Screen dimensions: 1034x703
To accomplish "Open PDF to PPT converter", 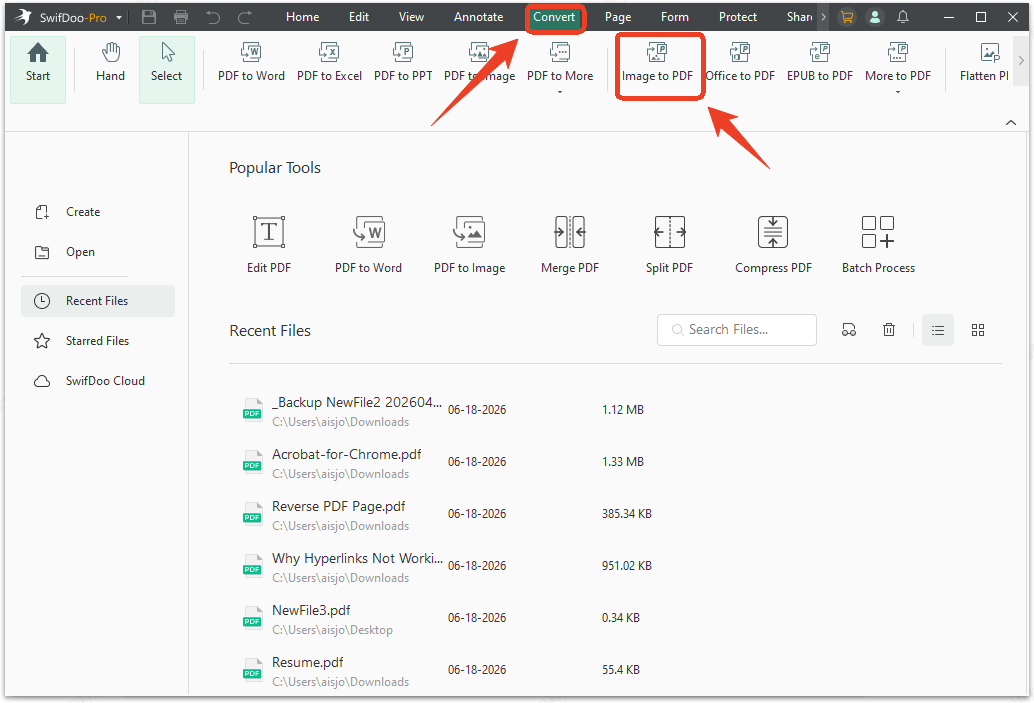I will [403, 64].
